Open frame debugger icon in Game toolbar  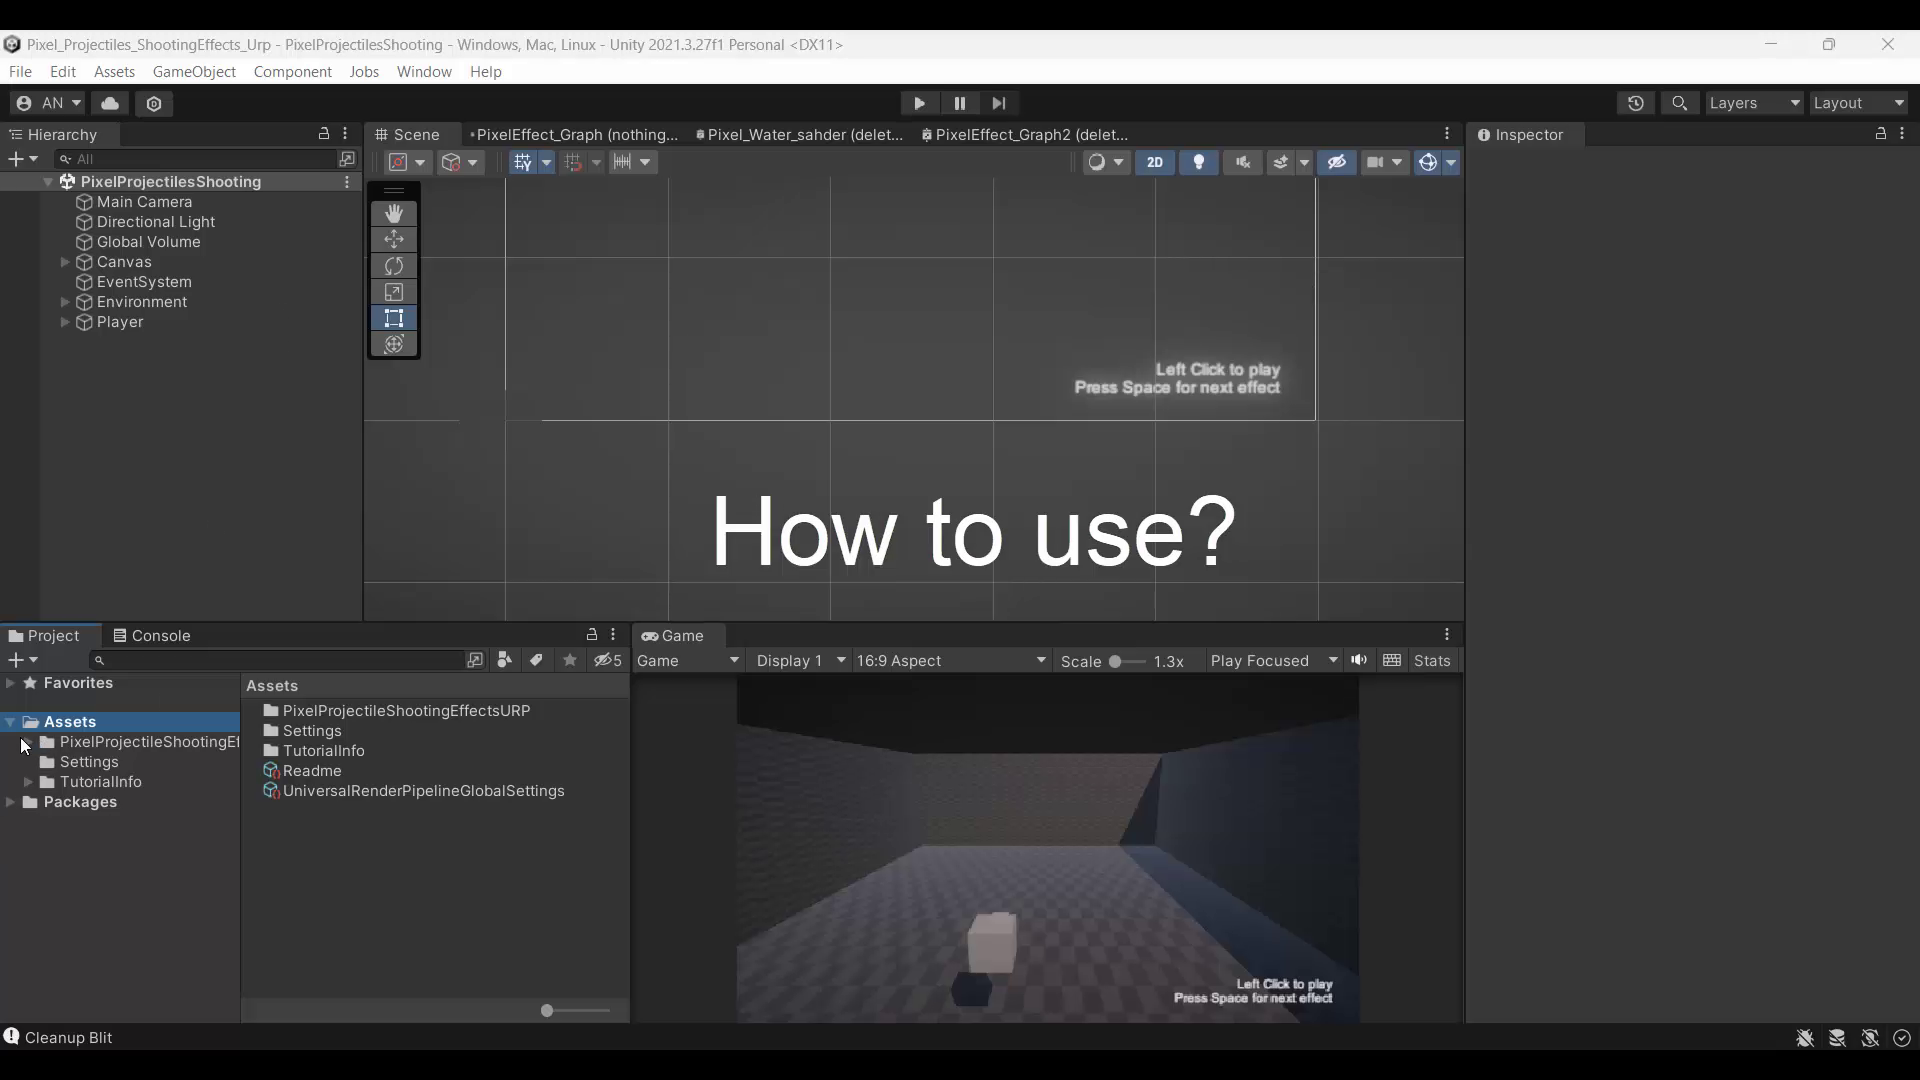point(1392,660)
